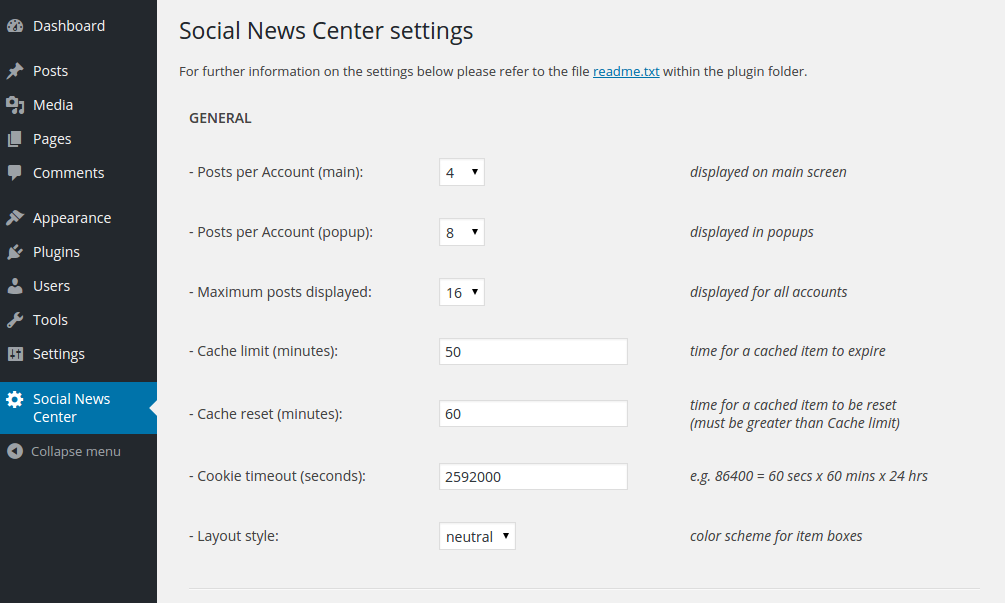Click the Users person icon
The height and width of the screenshot is (603, 1005).
tap(15, 286)
